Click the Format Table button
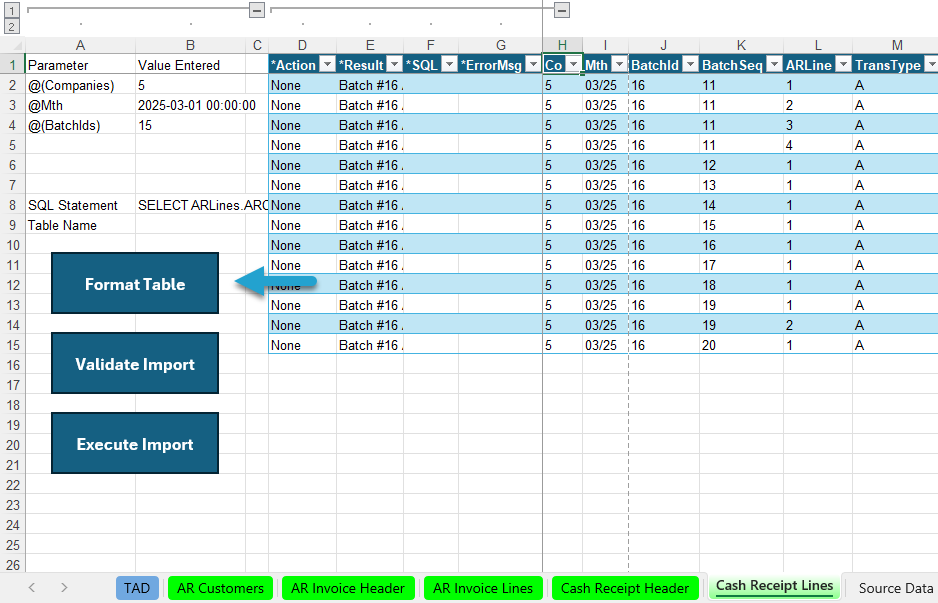Viewport: 938px width, 603px height. click(135, 283)
